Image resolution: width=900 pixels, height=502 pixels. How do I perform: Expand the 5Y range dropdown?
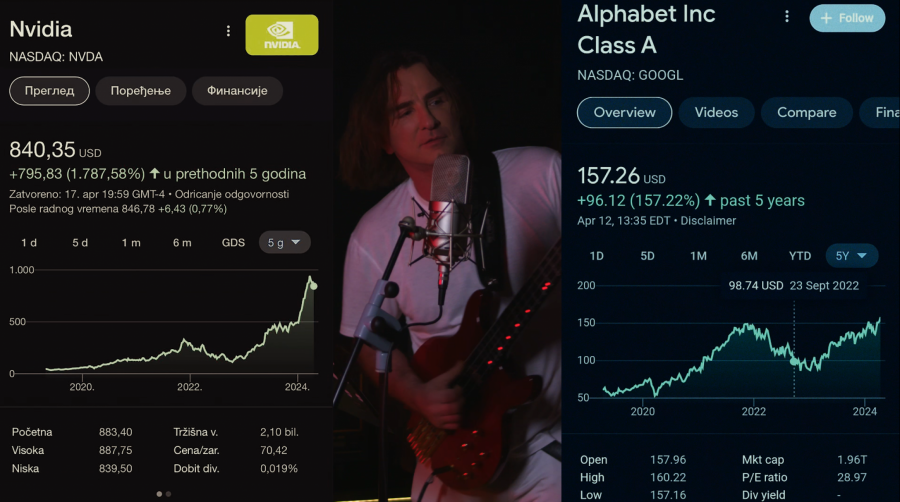[x=852, y=256]
